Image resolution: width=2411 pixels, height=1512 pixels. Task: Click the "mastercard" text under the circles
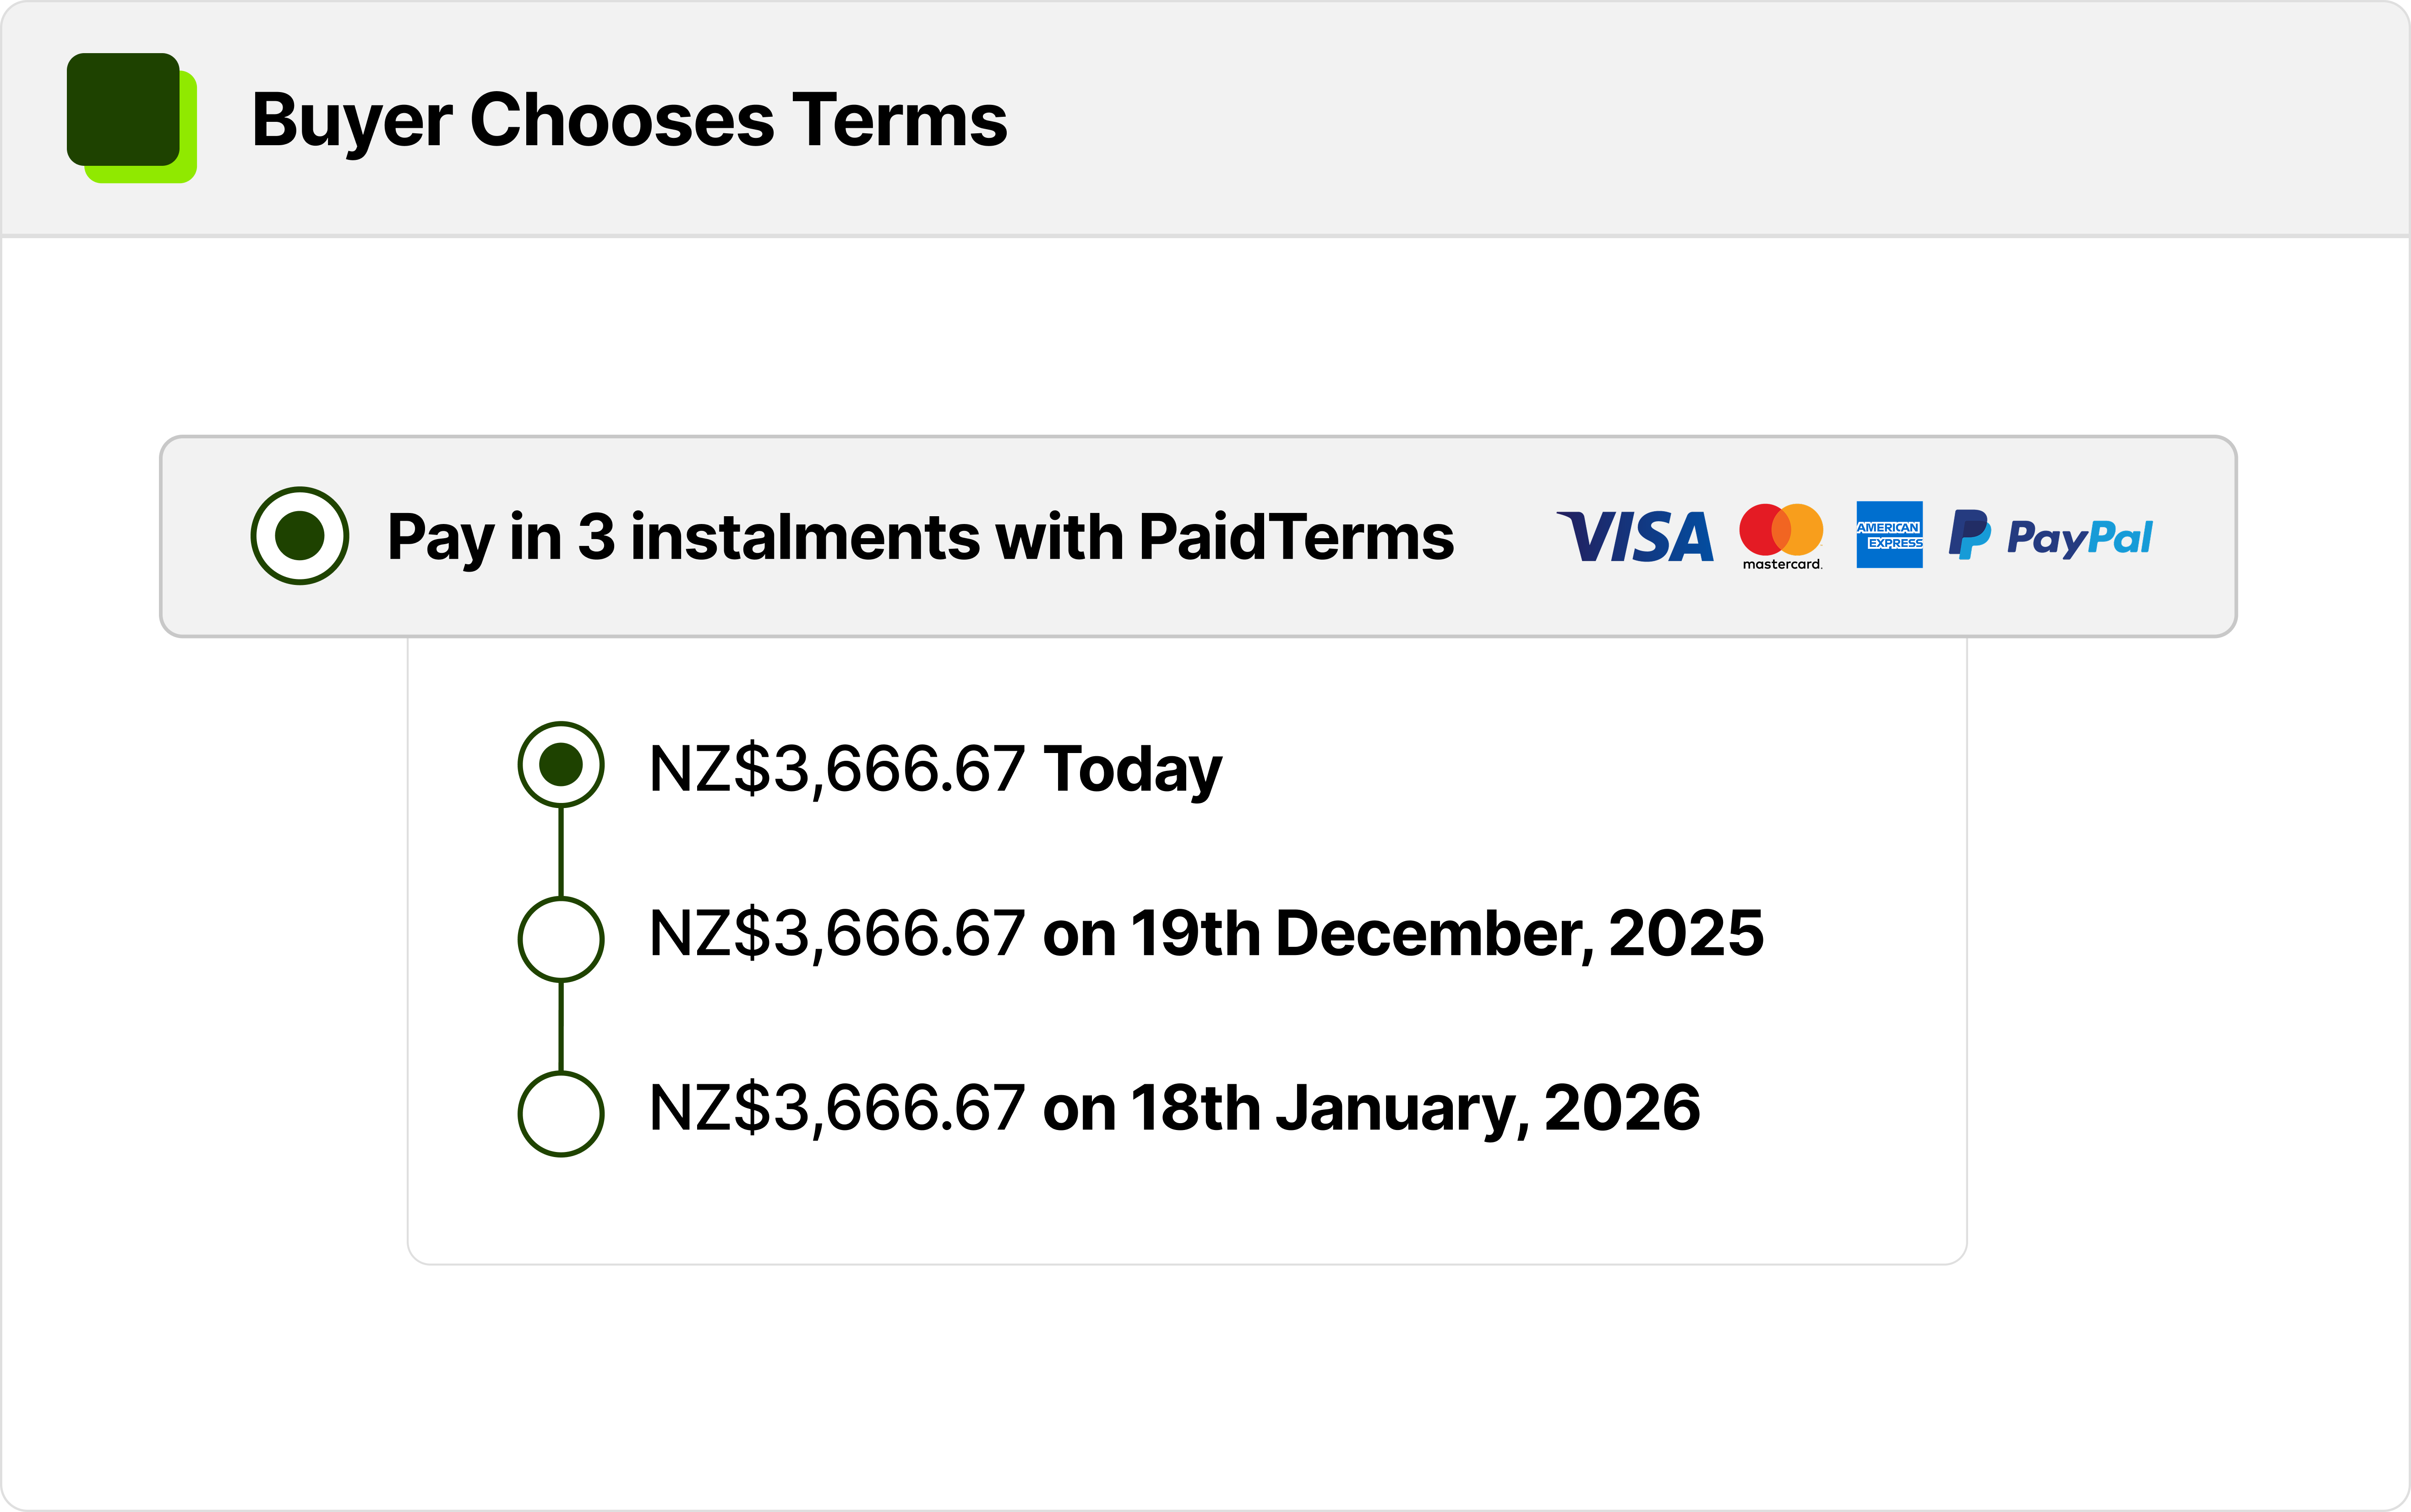pos(1782,564)
